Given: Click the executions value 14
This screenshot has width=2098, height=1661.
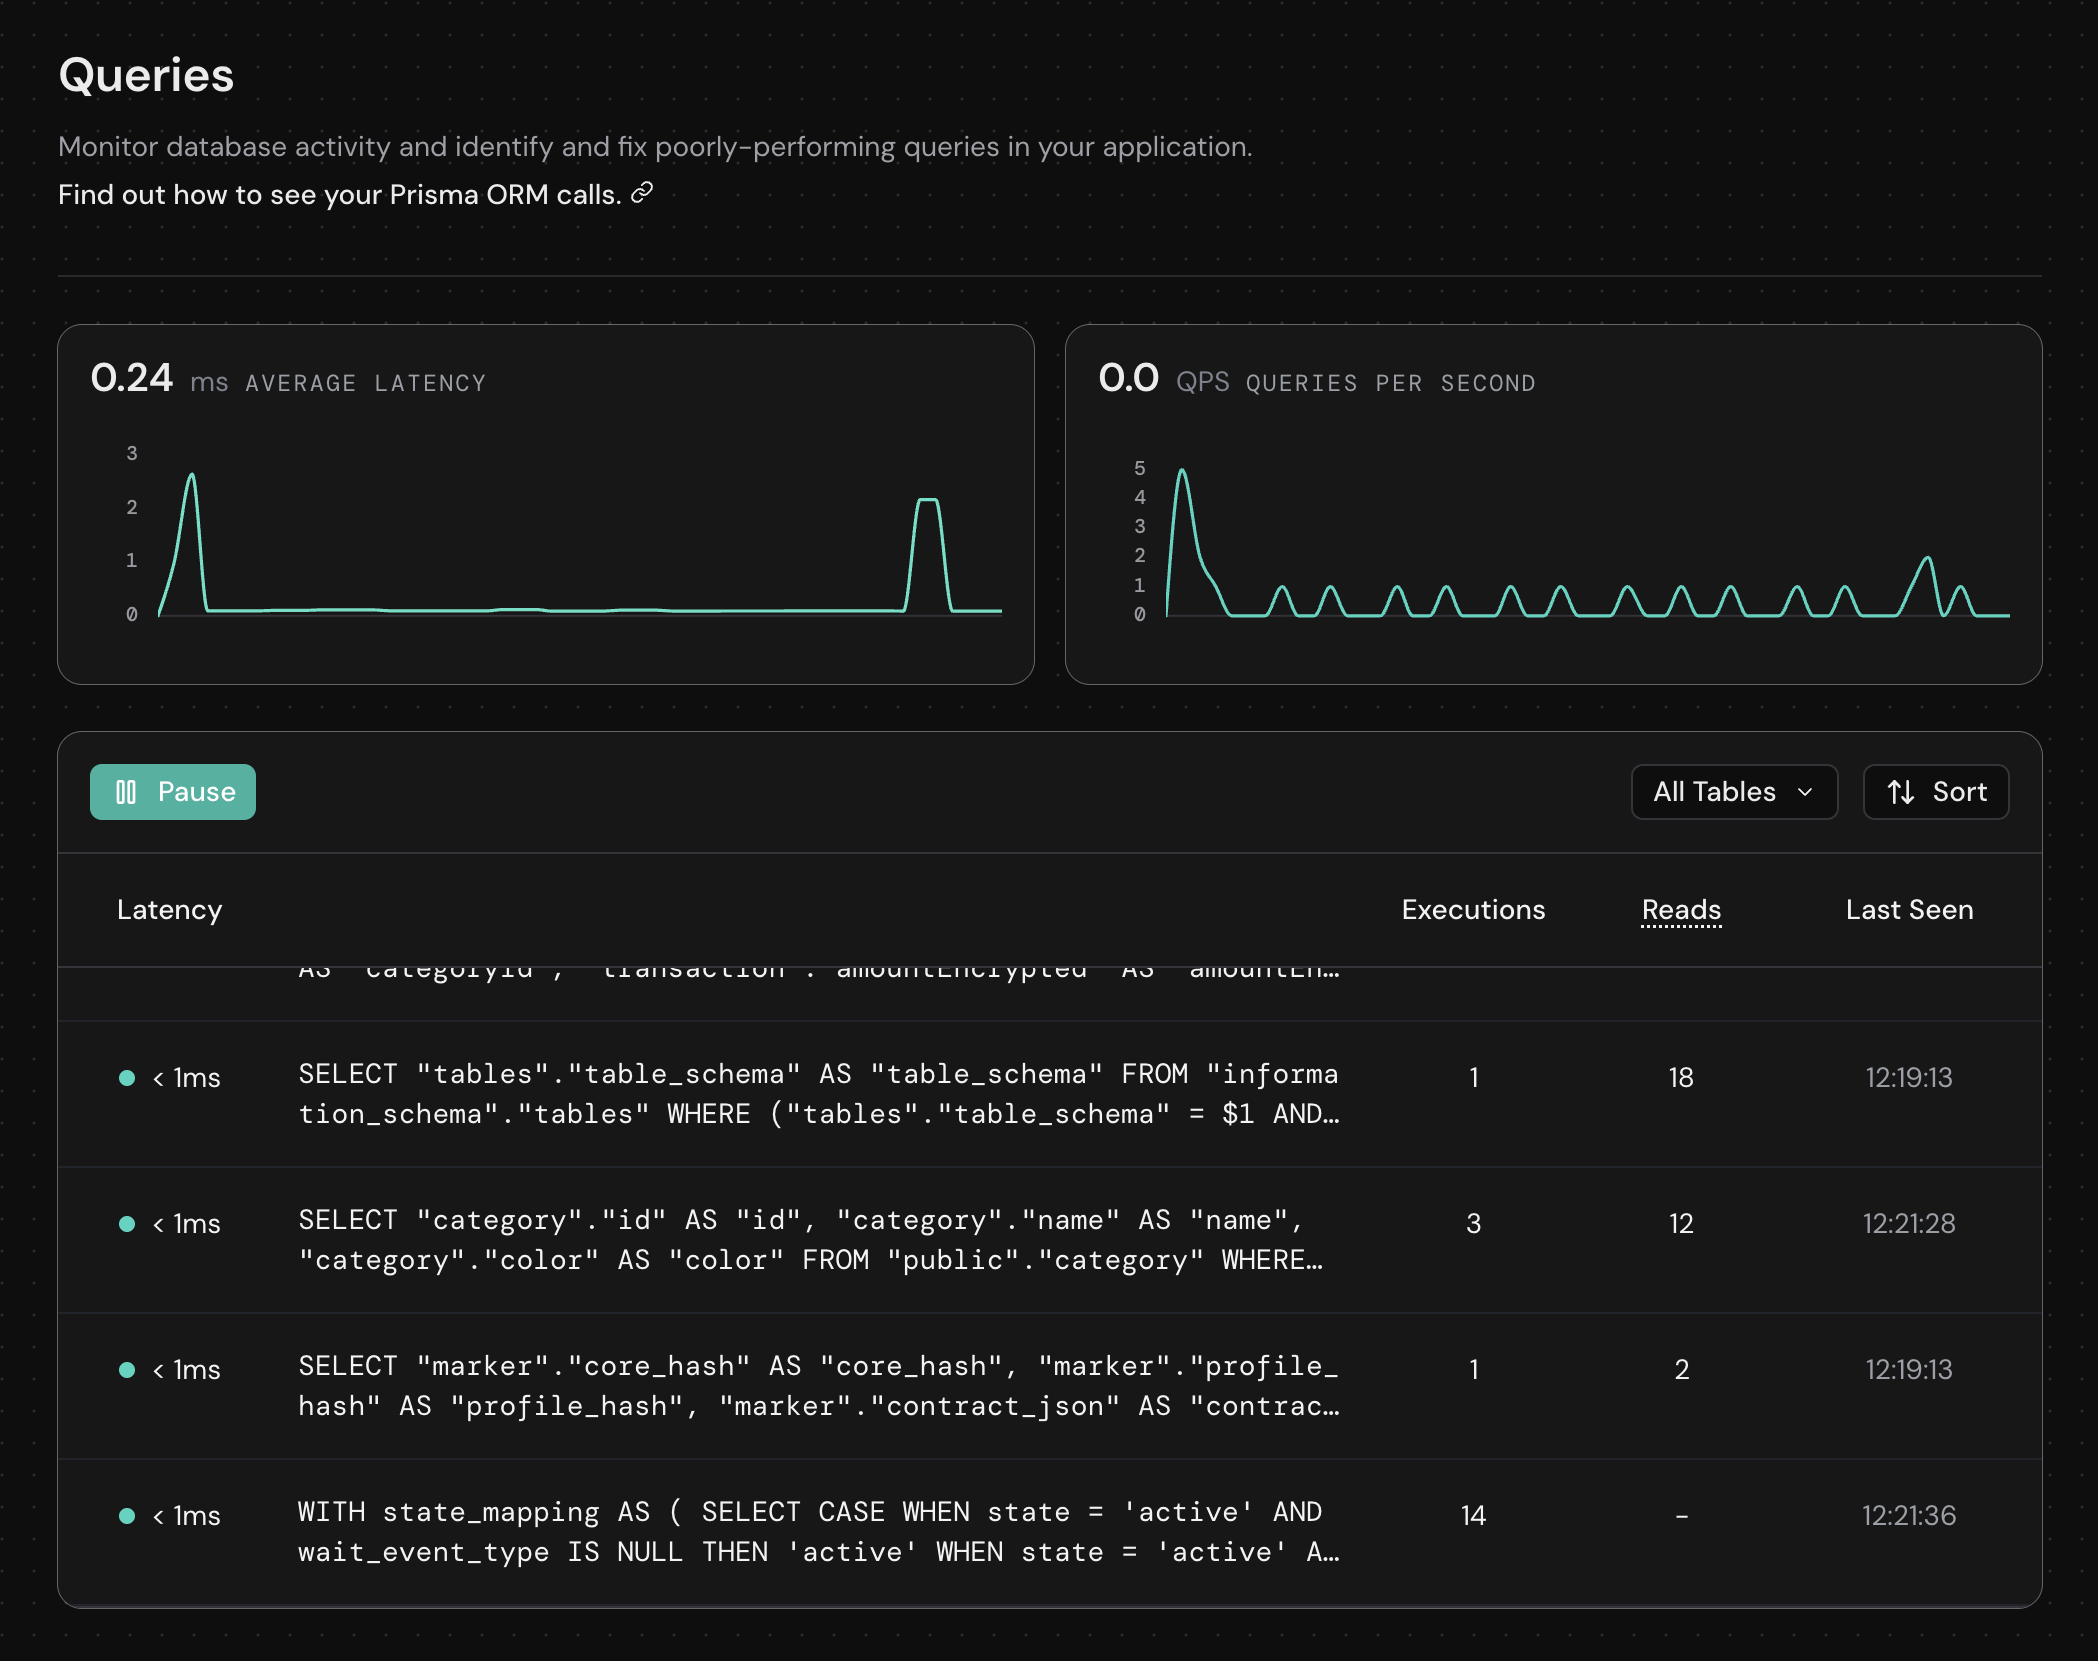Looking at the screenshot, I should tap(1473, 1515).
